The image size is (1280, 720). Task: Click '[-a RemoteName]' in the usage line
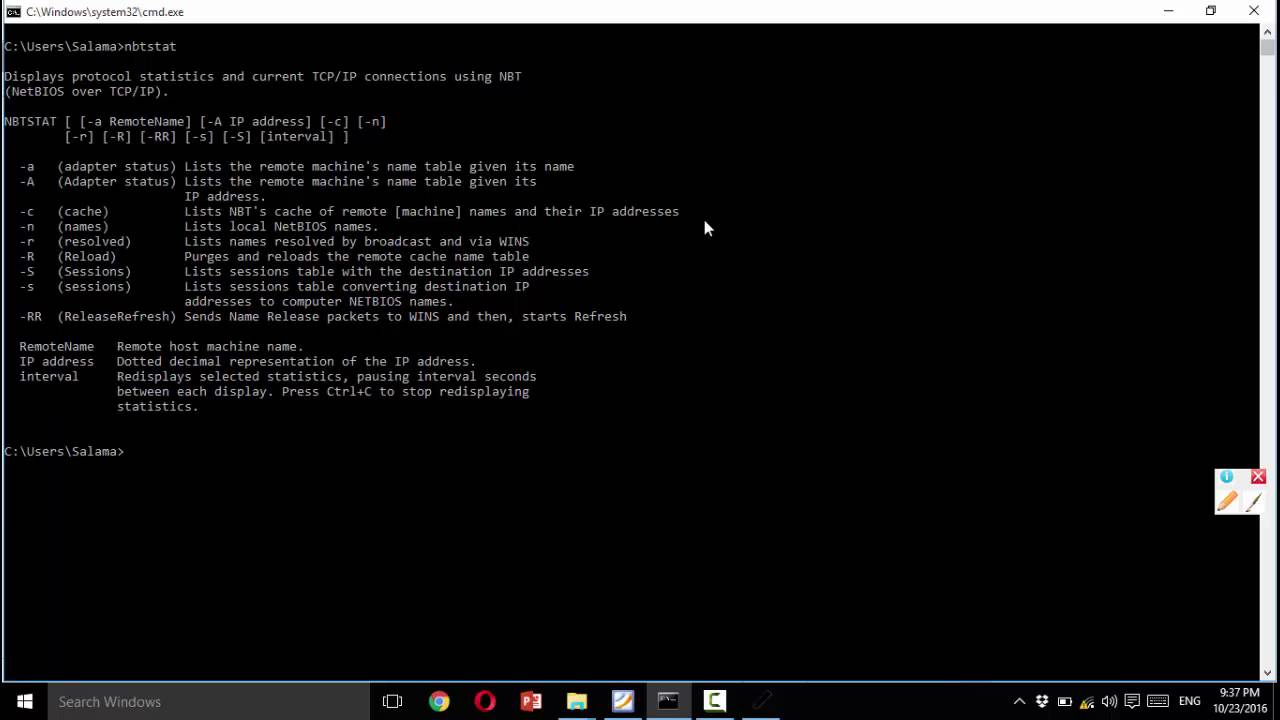pos(135,121)
